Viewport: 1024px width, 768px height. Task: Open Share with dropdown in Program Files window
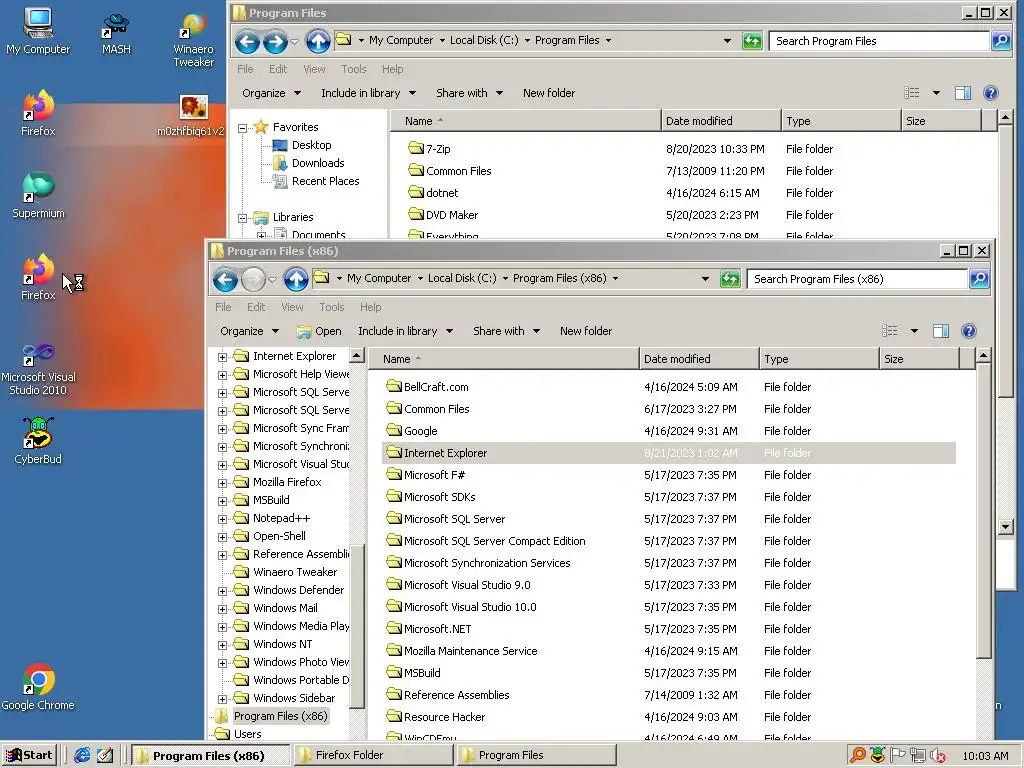(x=470, y=93)
